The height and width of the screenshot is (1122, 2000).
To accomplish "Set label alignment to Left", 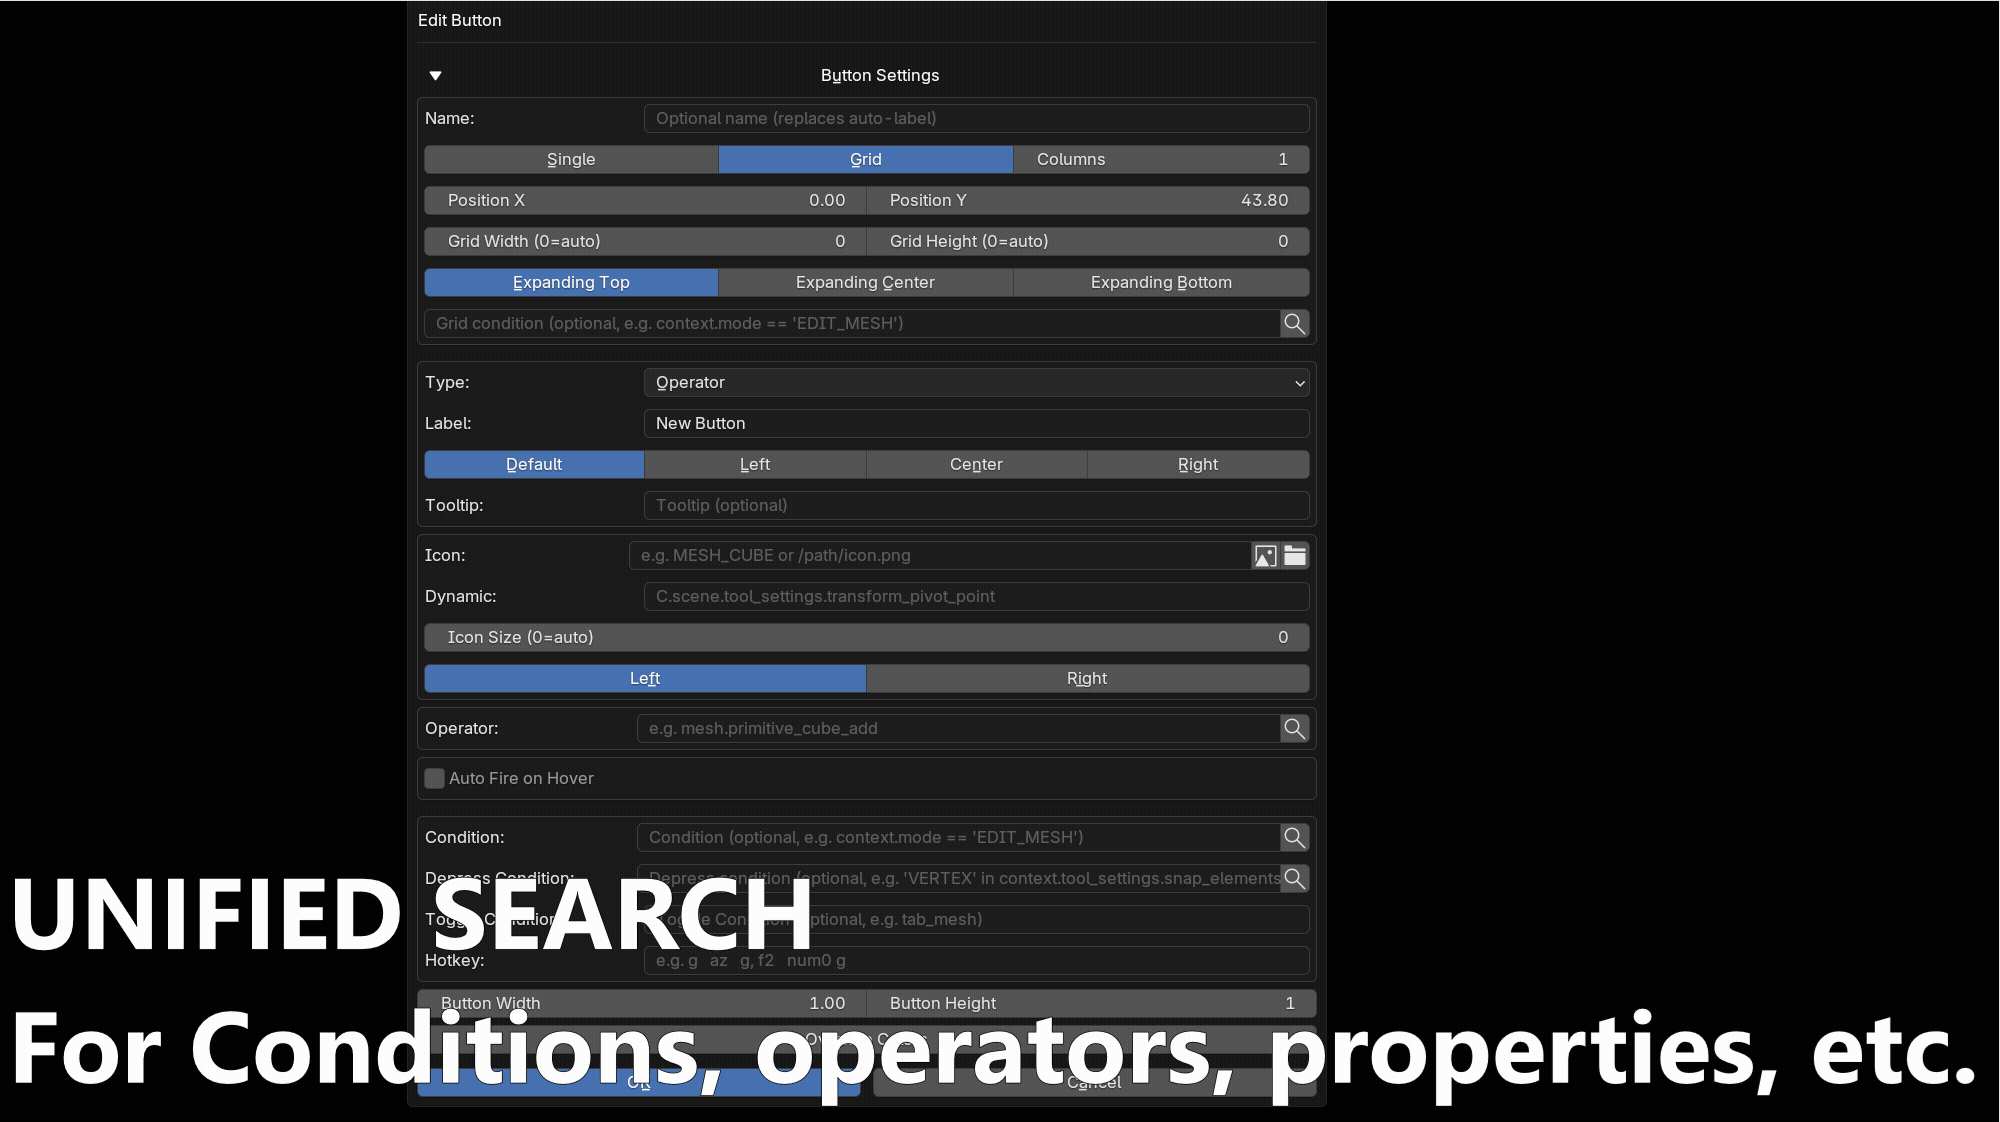I will click(755, 464).
